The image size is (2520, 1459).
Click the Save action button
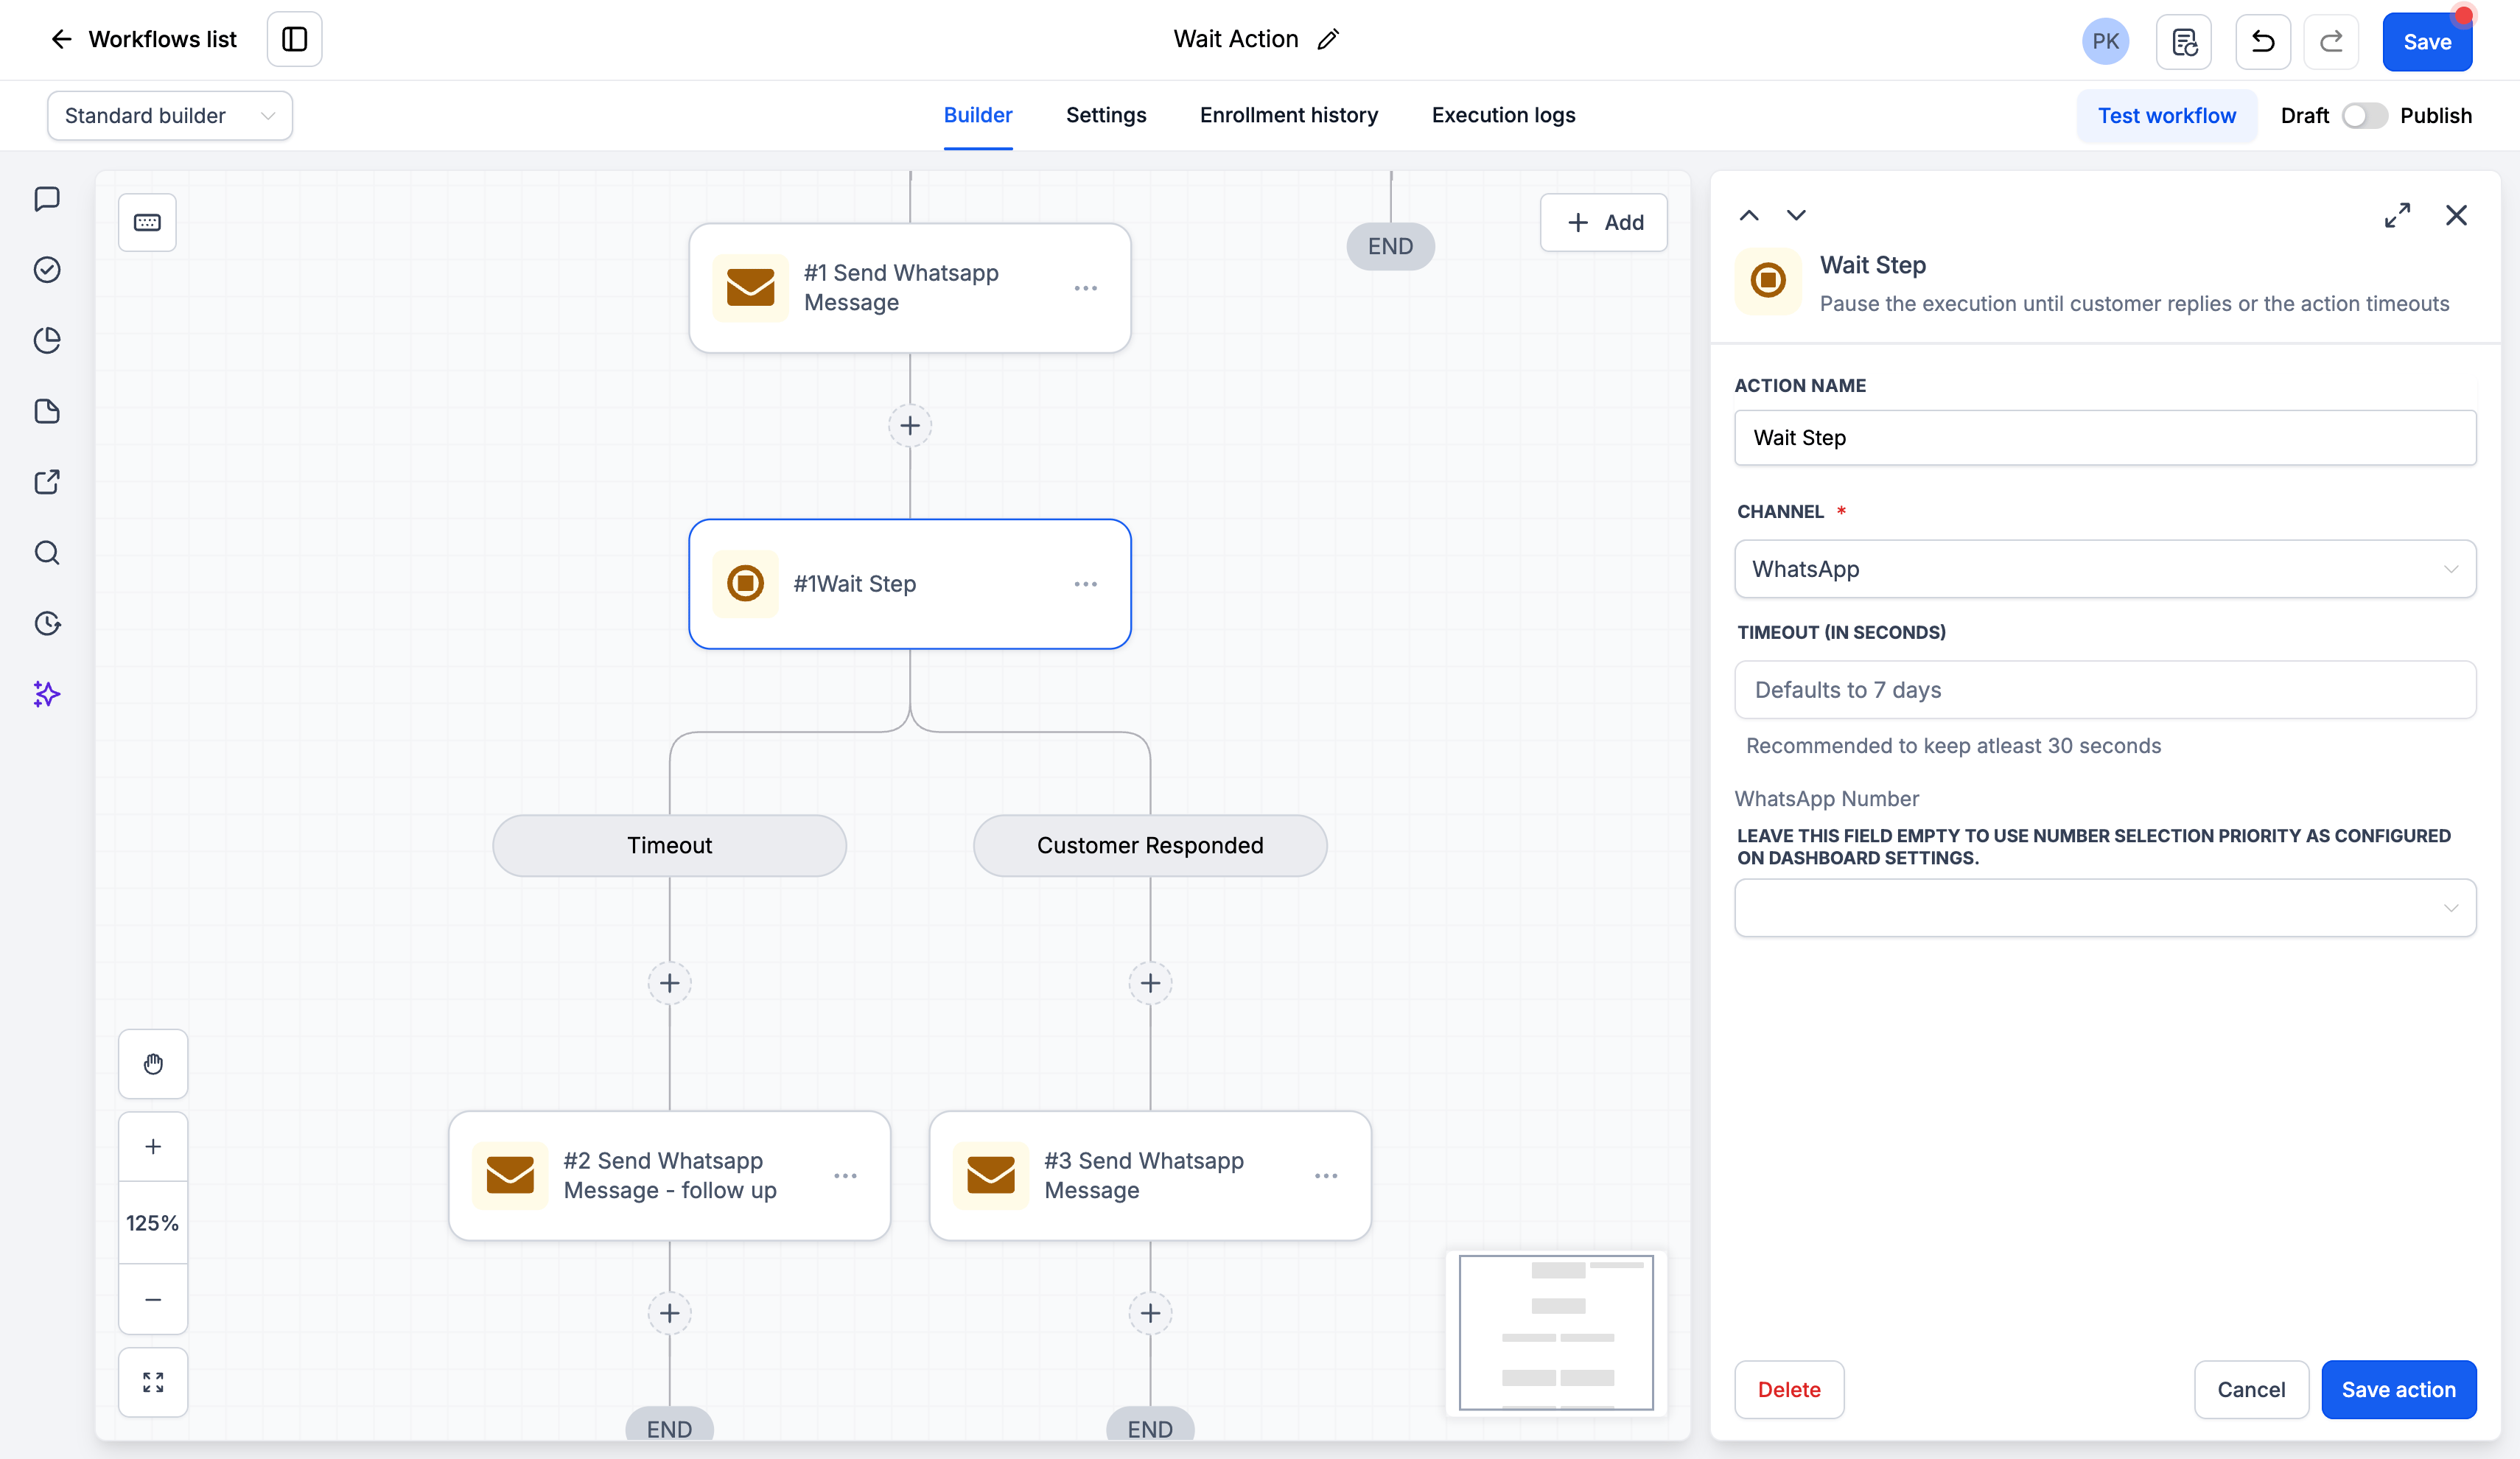point(2398,1389)
